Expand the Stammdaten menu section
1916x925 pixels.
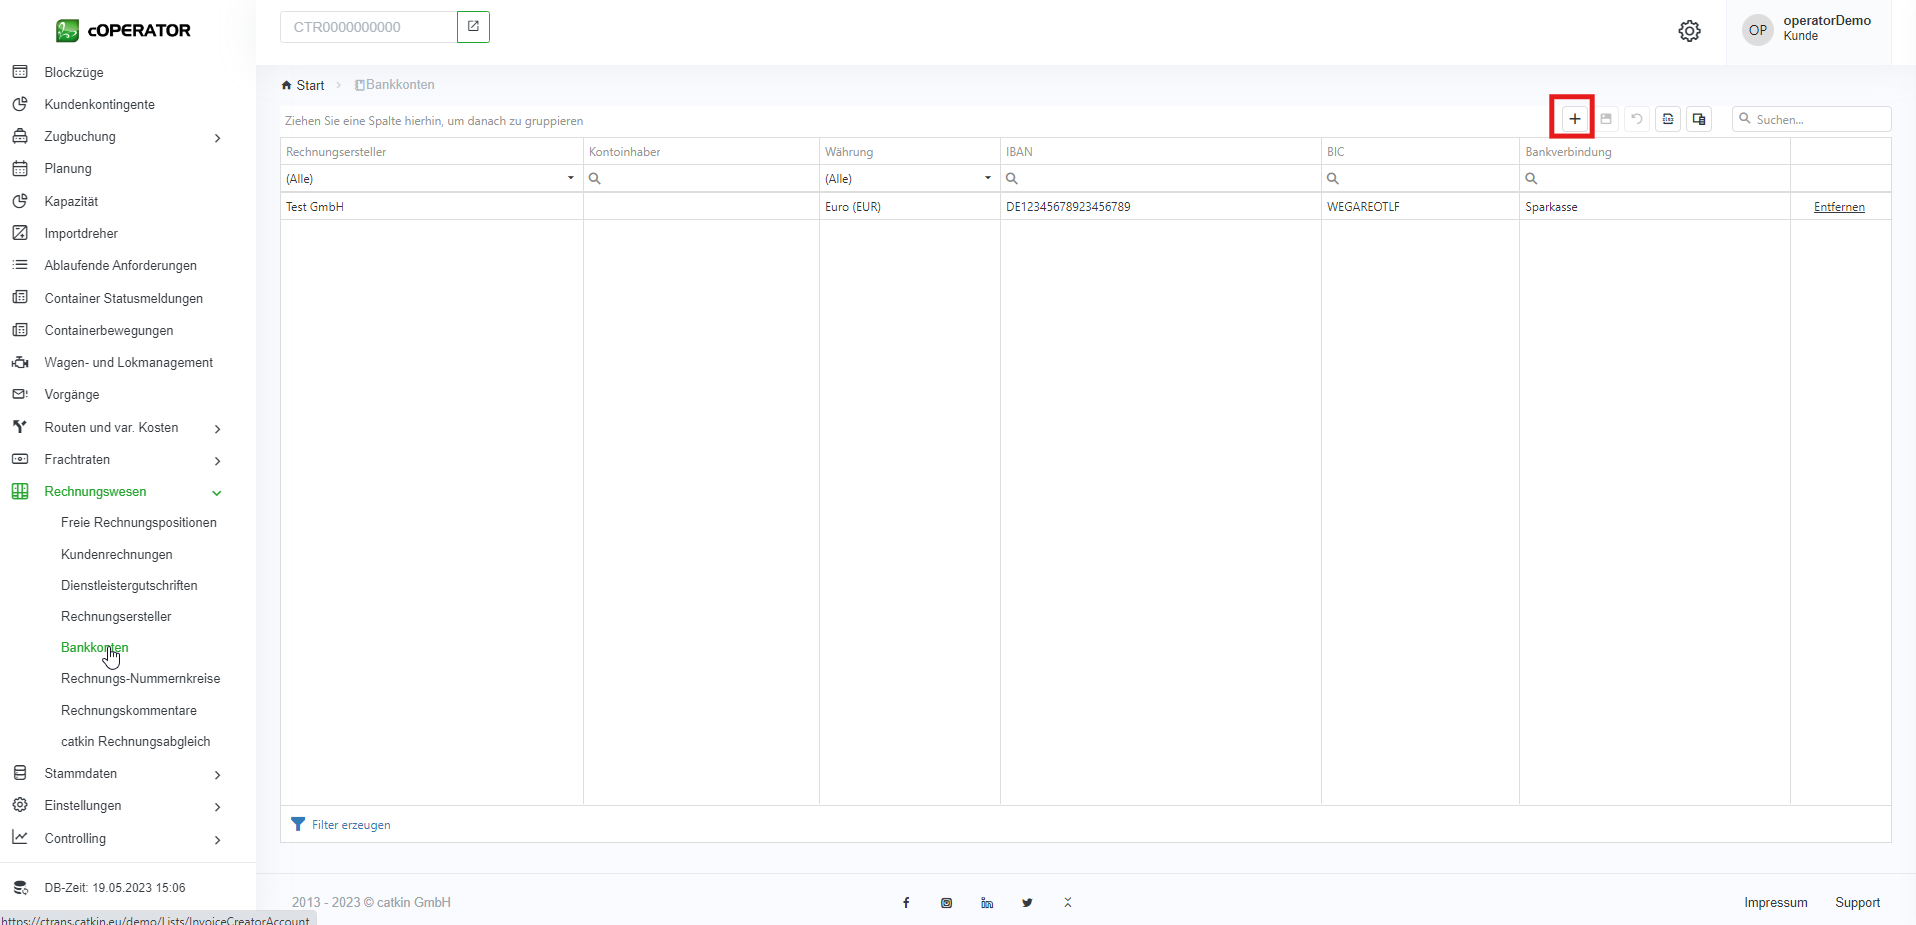(217, 775)
